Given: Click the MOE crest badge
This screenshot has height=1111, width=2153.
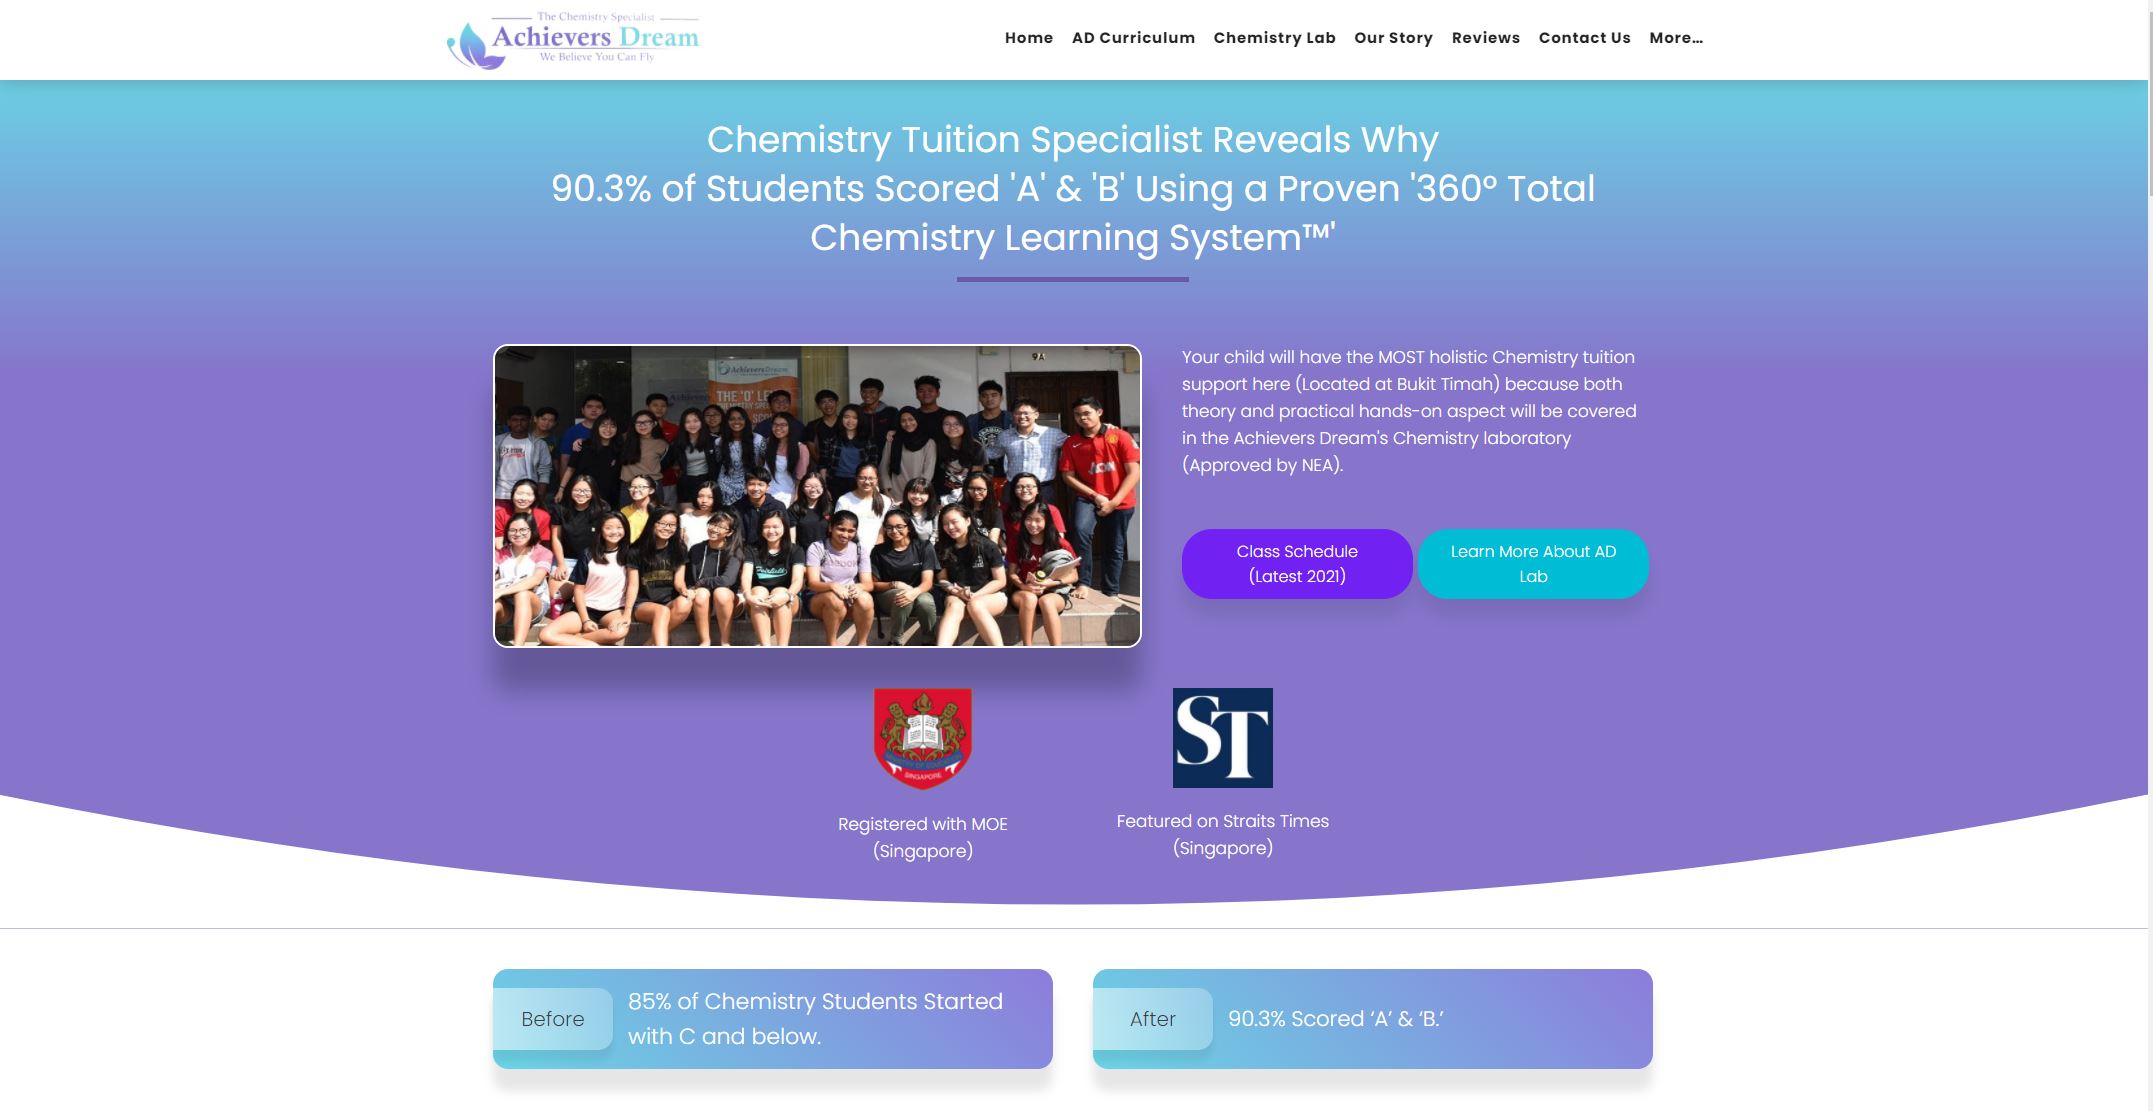Looking at the screenshot, I should click(x=922, y=737).
